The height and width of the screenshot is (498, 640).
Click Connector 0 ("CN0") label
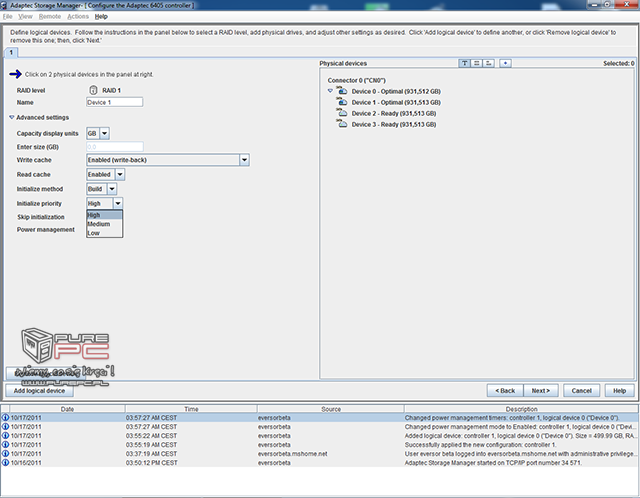coord(356,80)
